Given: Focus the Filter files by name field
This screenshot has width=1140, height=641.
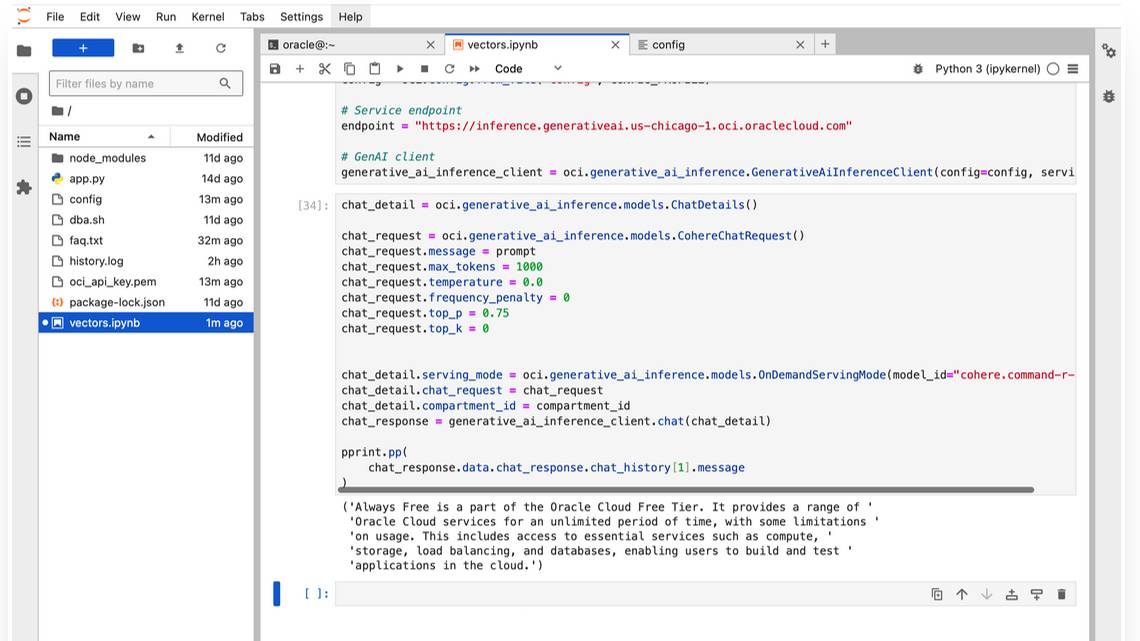Looking at the screenshot, I should tap(145, 84).
